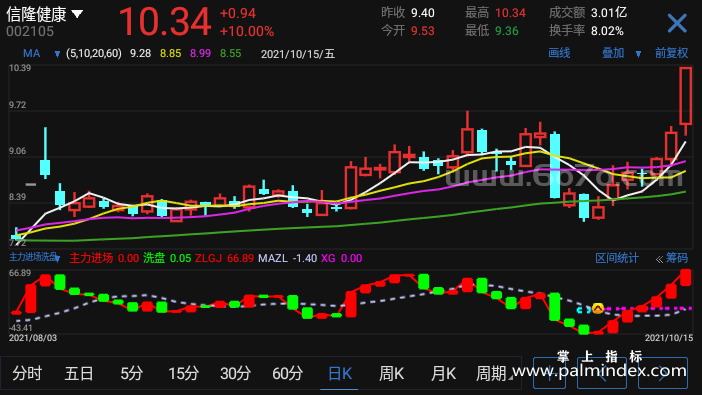Open the 信隆健康 stock name dropdown arrow

point(77,14)
